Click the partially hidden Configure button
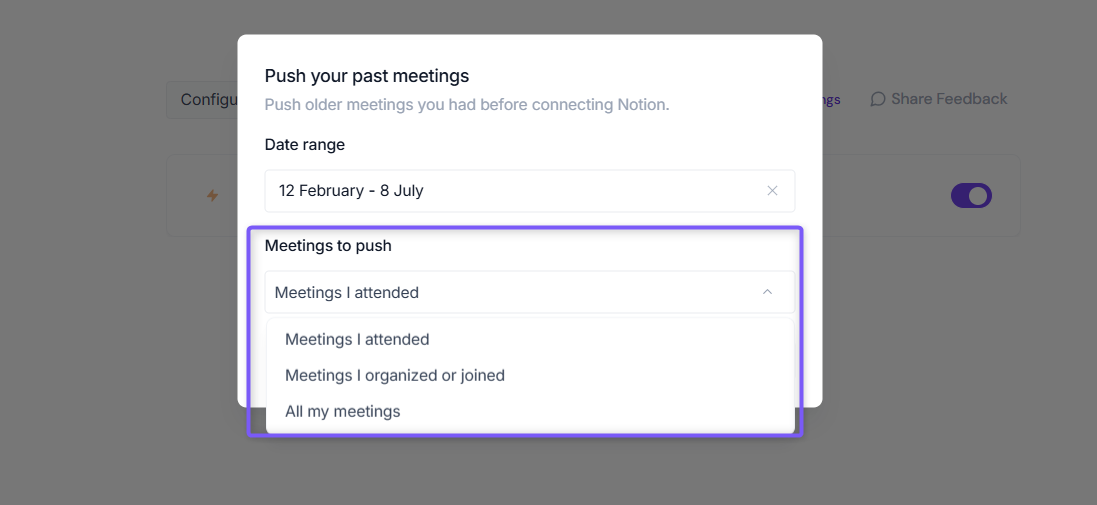1097x505 pixels. [203, 99]
